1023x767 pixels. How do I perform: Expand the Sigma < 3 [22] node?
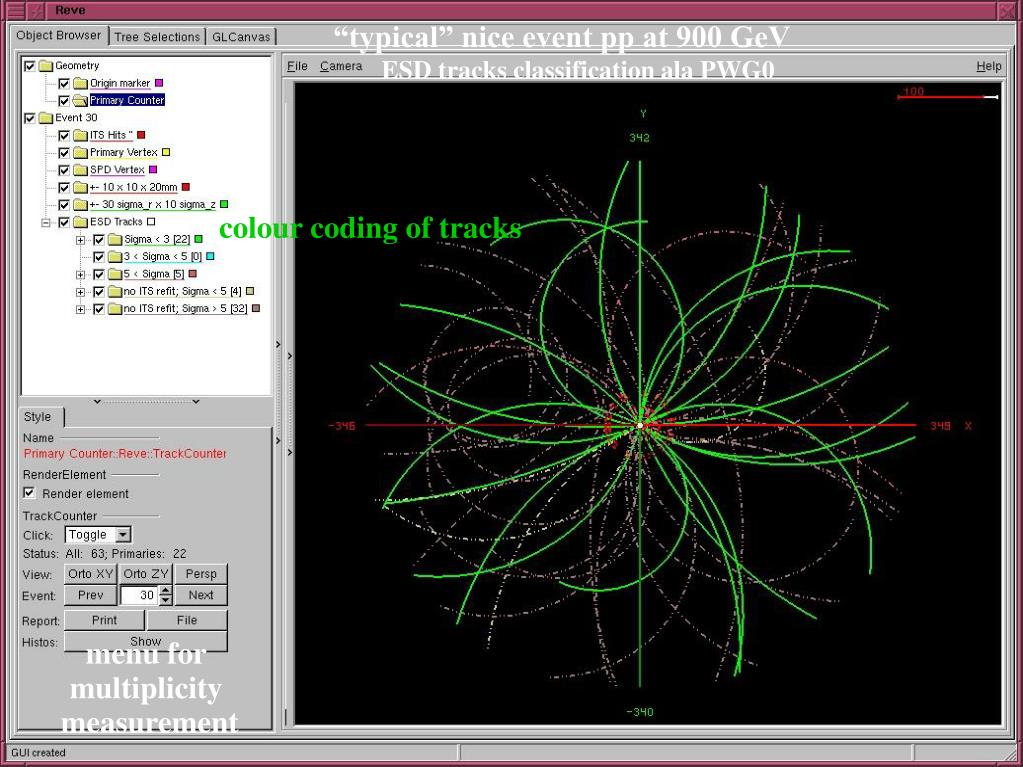[x=80, y=239]
